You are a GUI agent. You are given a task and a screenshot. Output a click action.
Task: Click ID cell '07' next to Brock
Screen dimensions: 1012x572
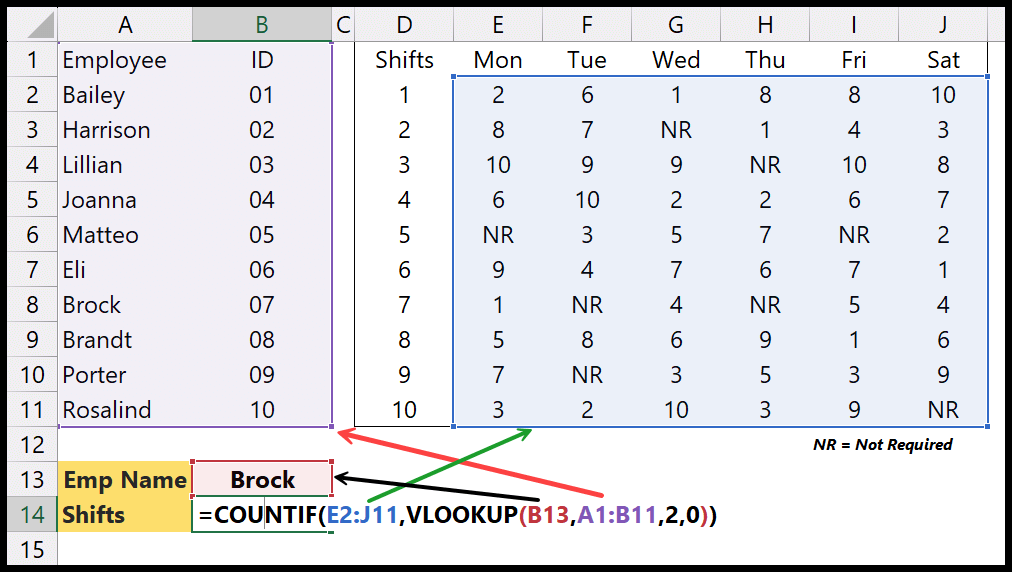pos(262,305)
